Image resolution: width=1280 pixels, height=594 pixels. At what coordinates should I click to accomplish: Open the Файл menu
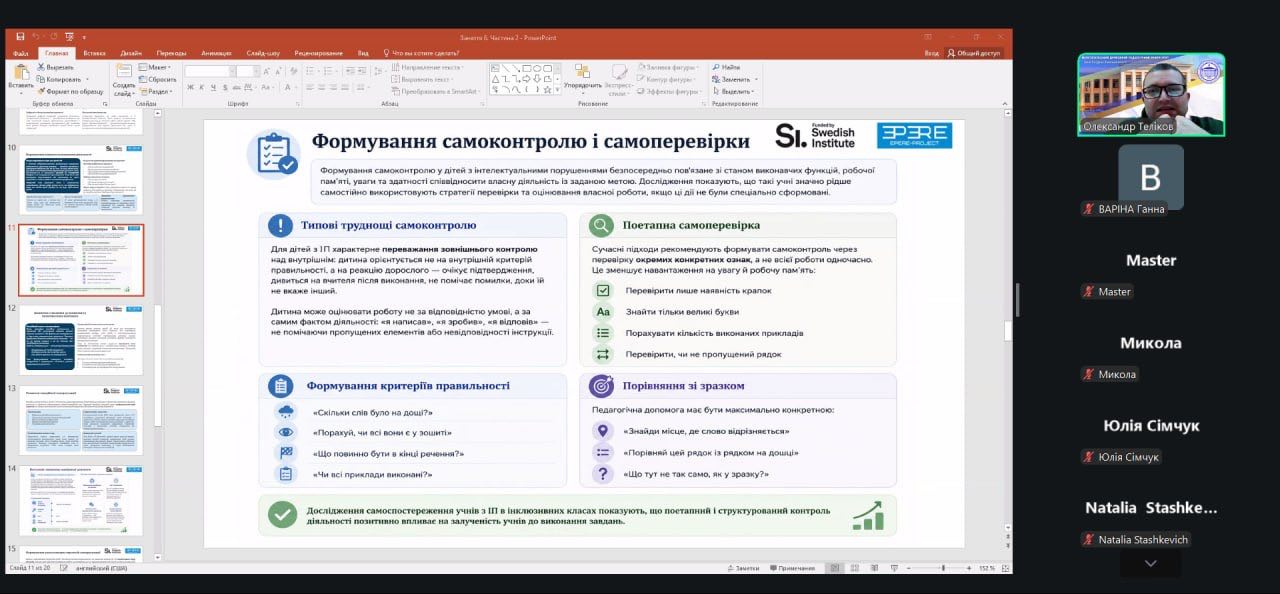[20, 53]
